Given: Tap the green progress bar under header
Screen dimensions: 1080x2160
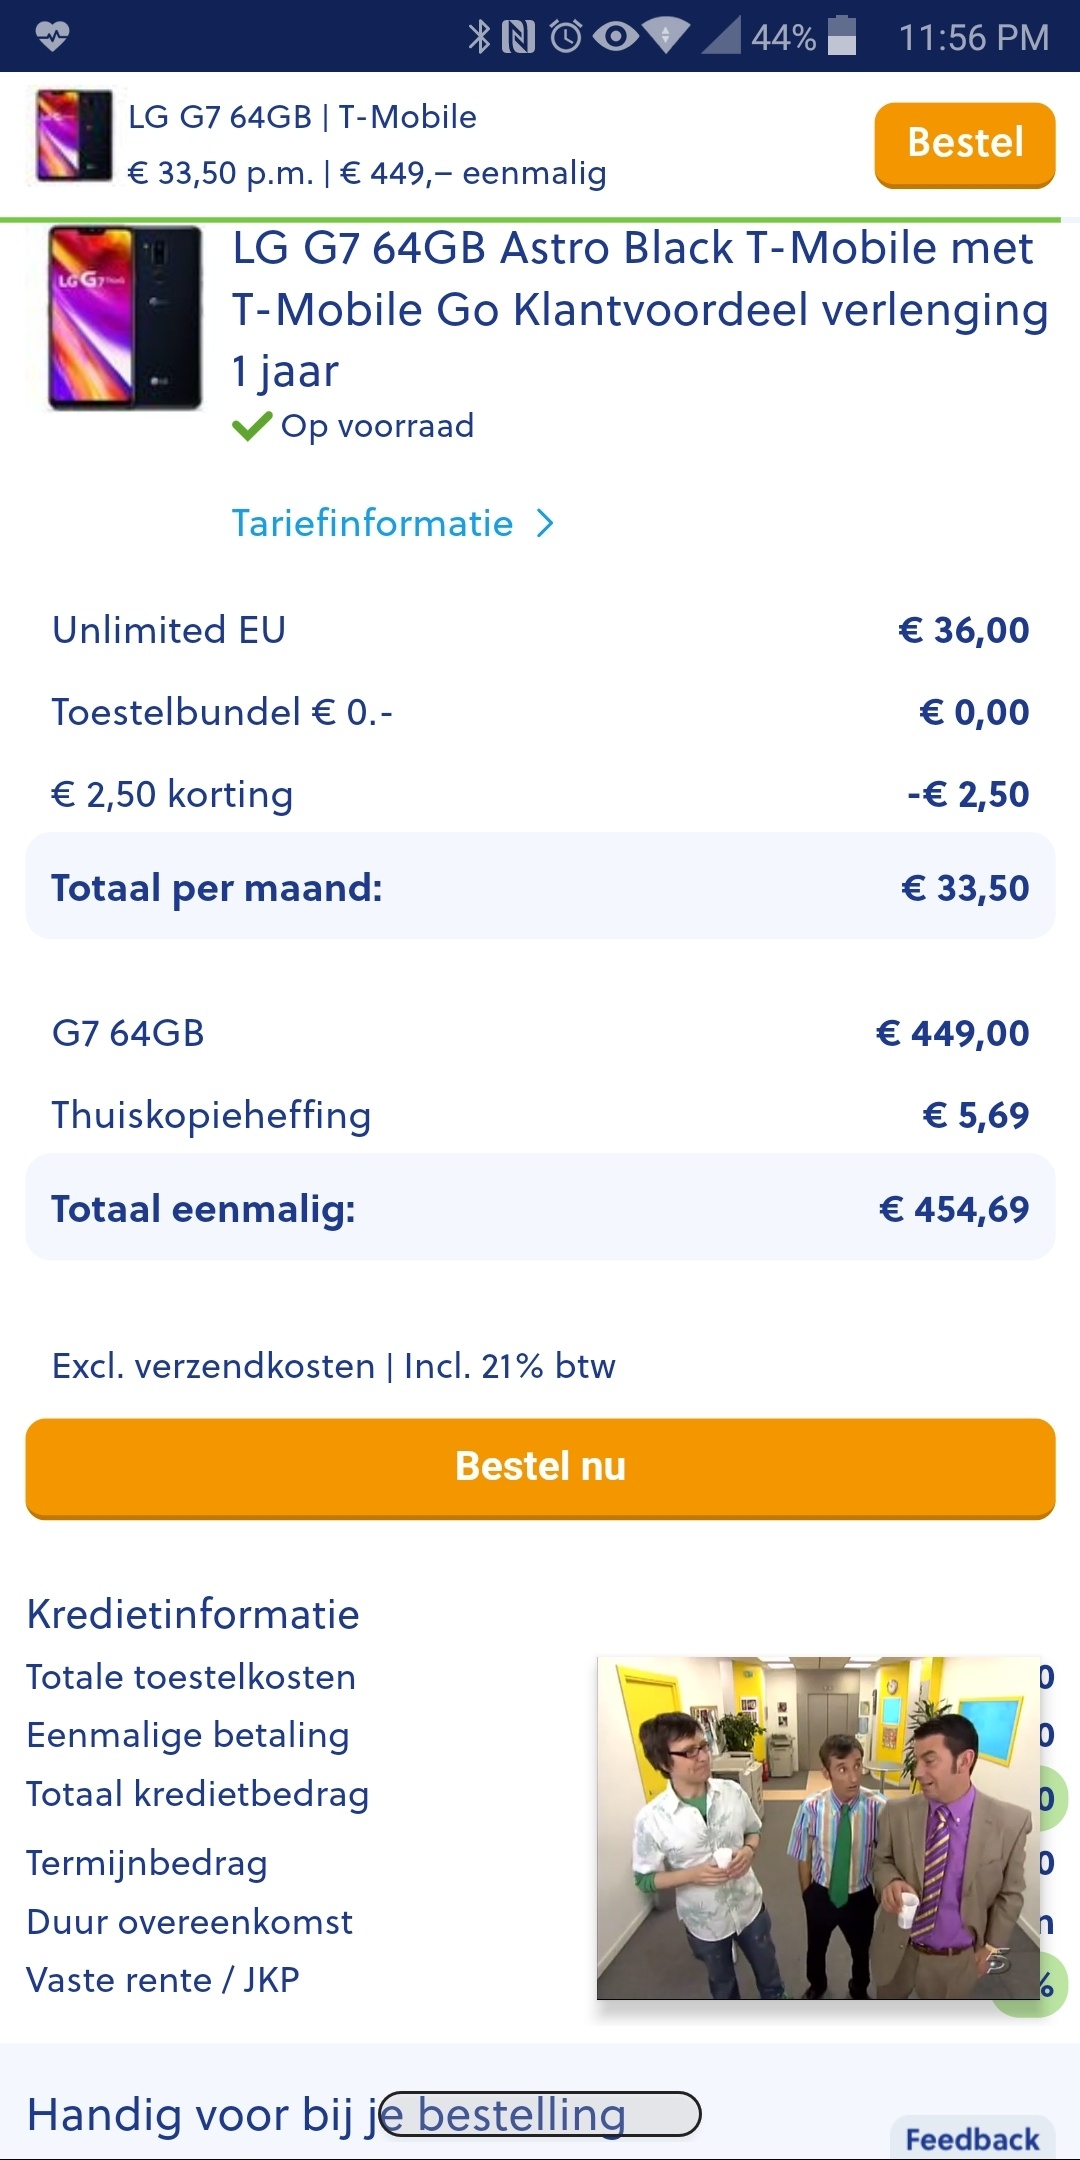Looking at the screenshot, I should pos(540,219).
